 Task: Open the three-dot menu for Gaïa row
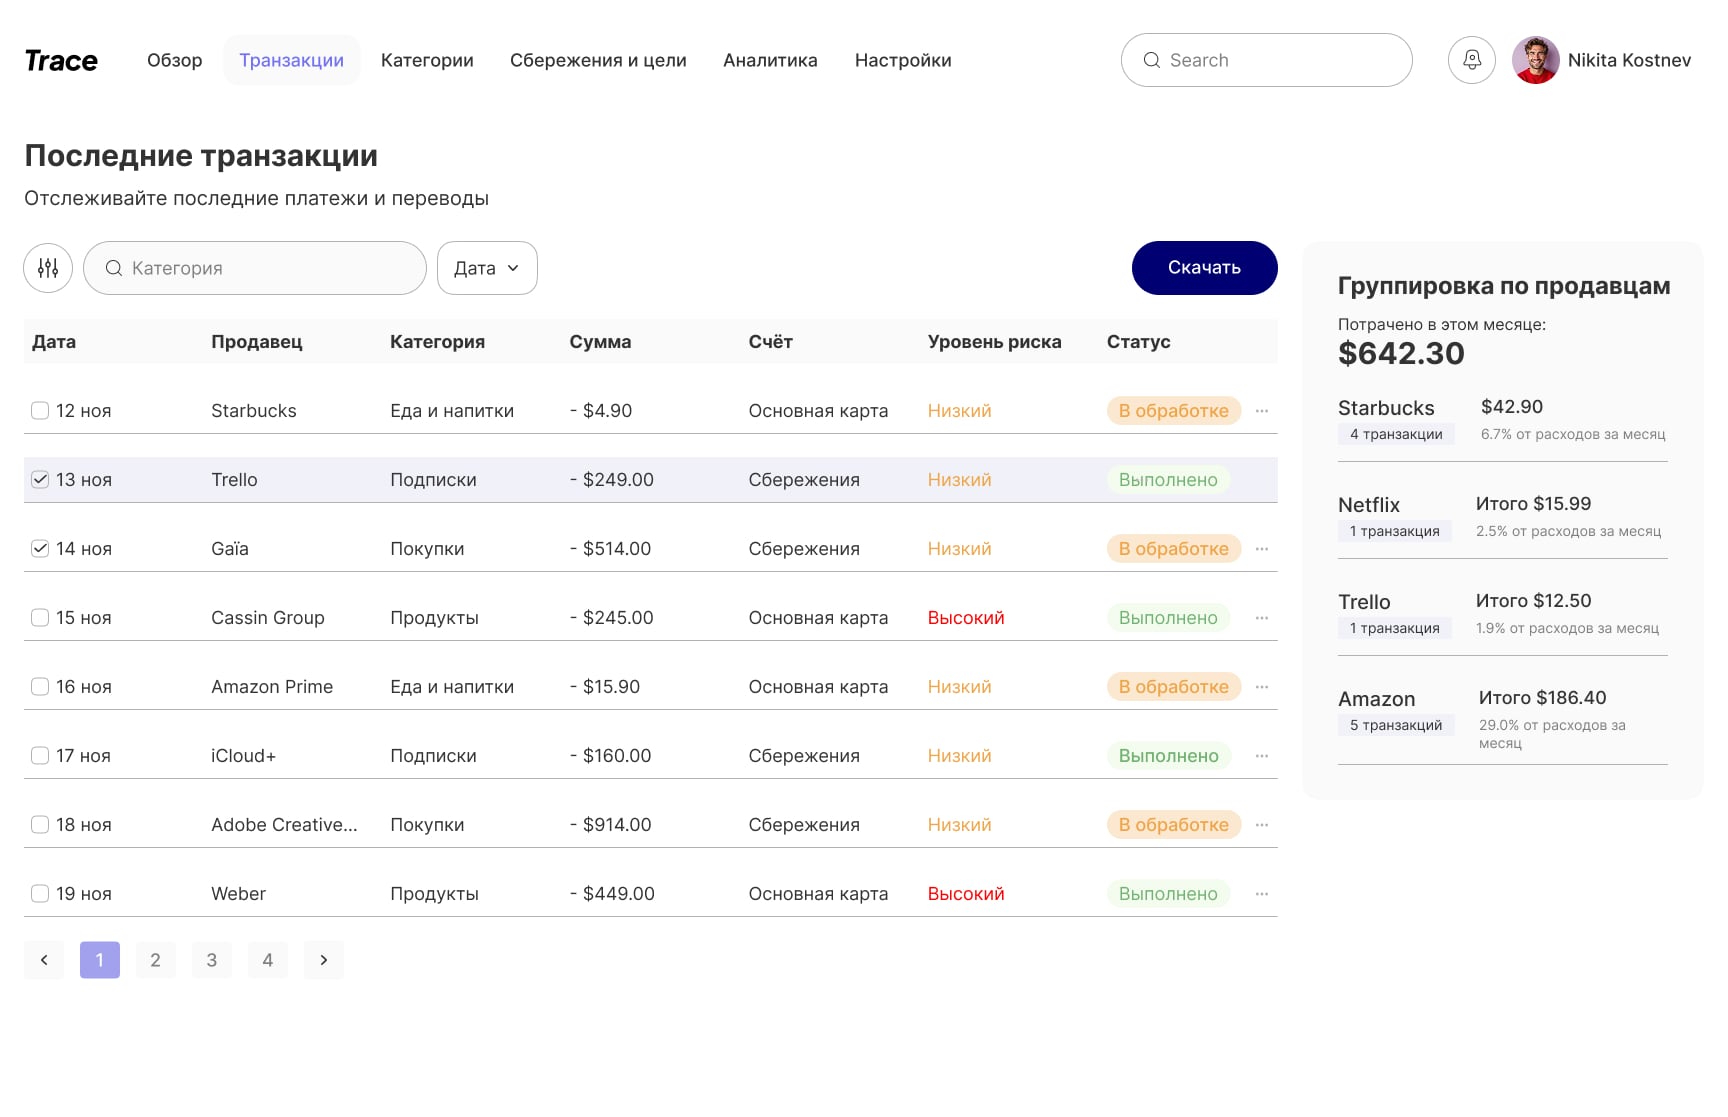(x=1262, y=549)
